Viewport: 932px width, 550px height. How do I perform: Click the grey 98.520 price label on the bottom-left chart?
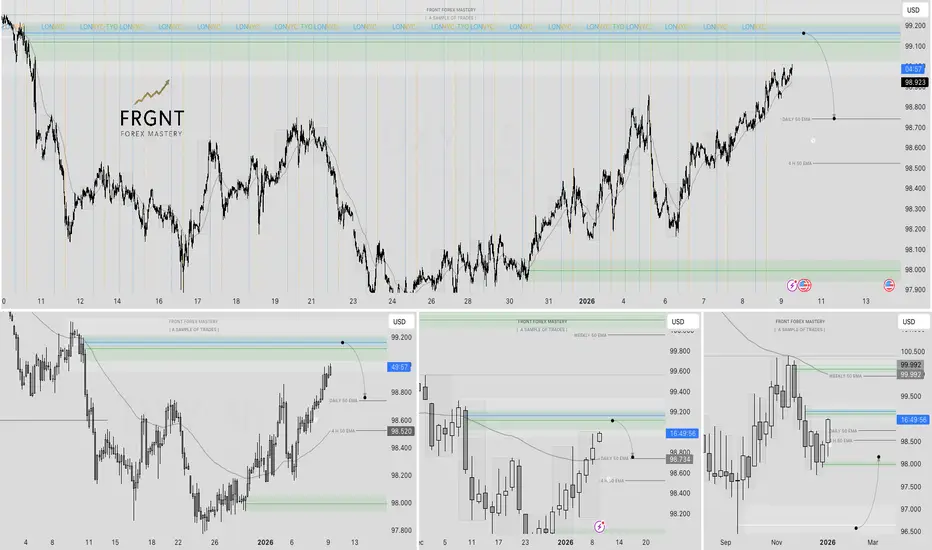(401, 431)
